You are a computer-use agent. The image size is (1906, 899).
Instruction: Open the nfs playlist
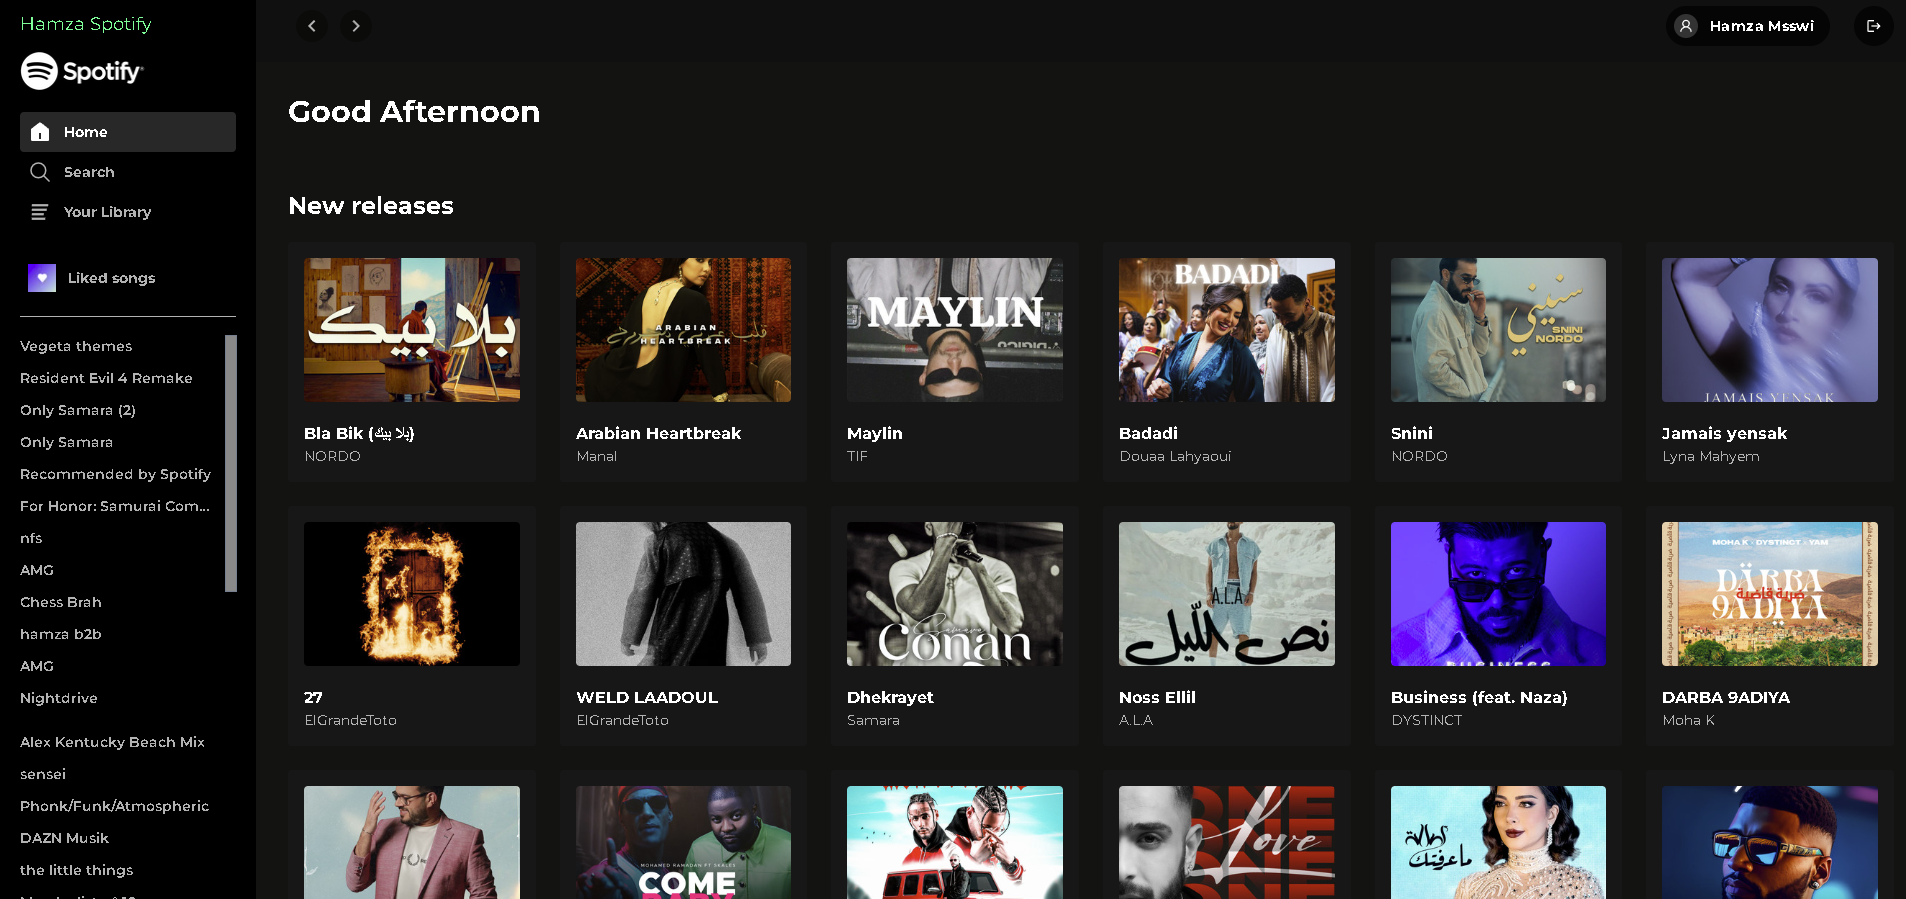coord(31,538)
